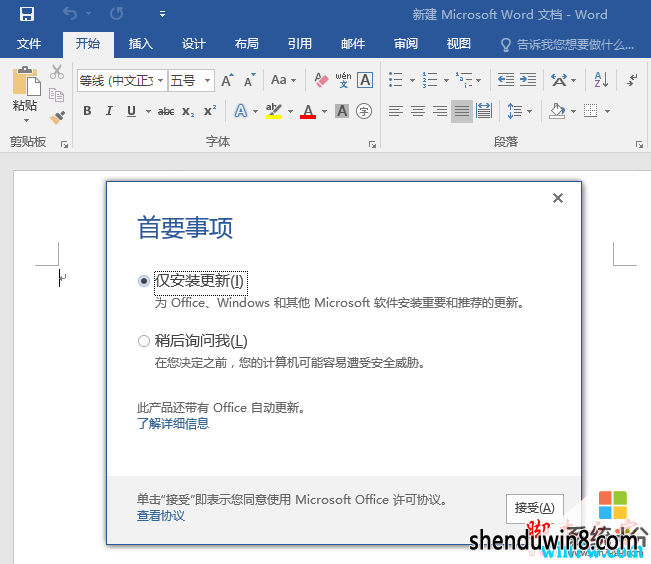
Task: Click the Copy icon
Action: coord(56,95)
